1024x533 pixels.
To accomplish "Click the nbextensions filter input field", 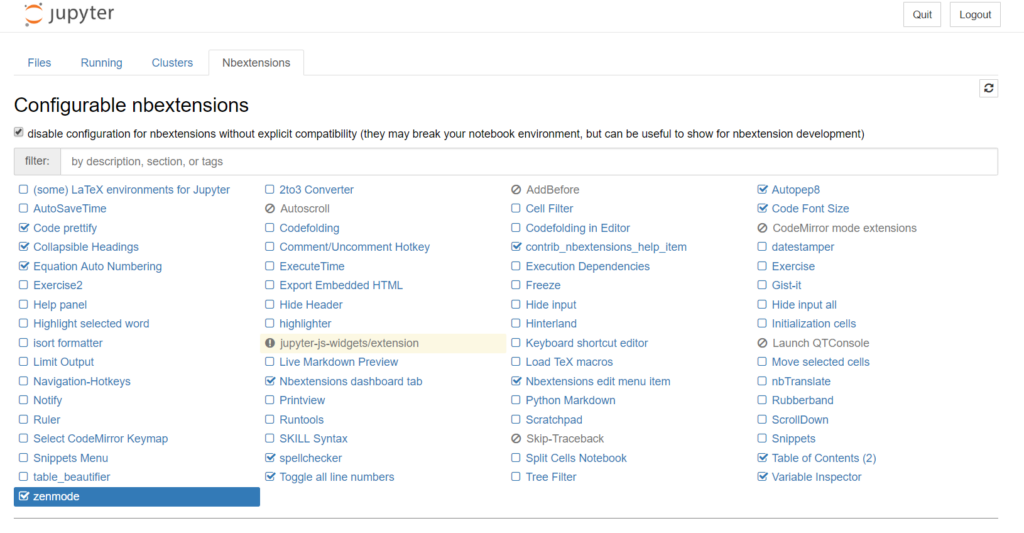I will click(x=529, y=161).
